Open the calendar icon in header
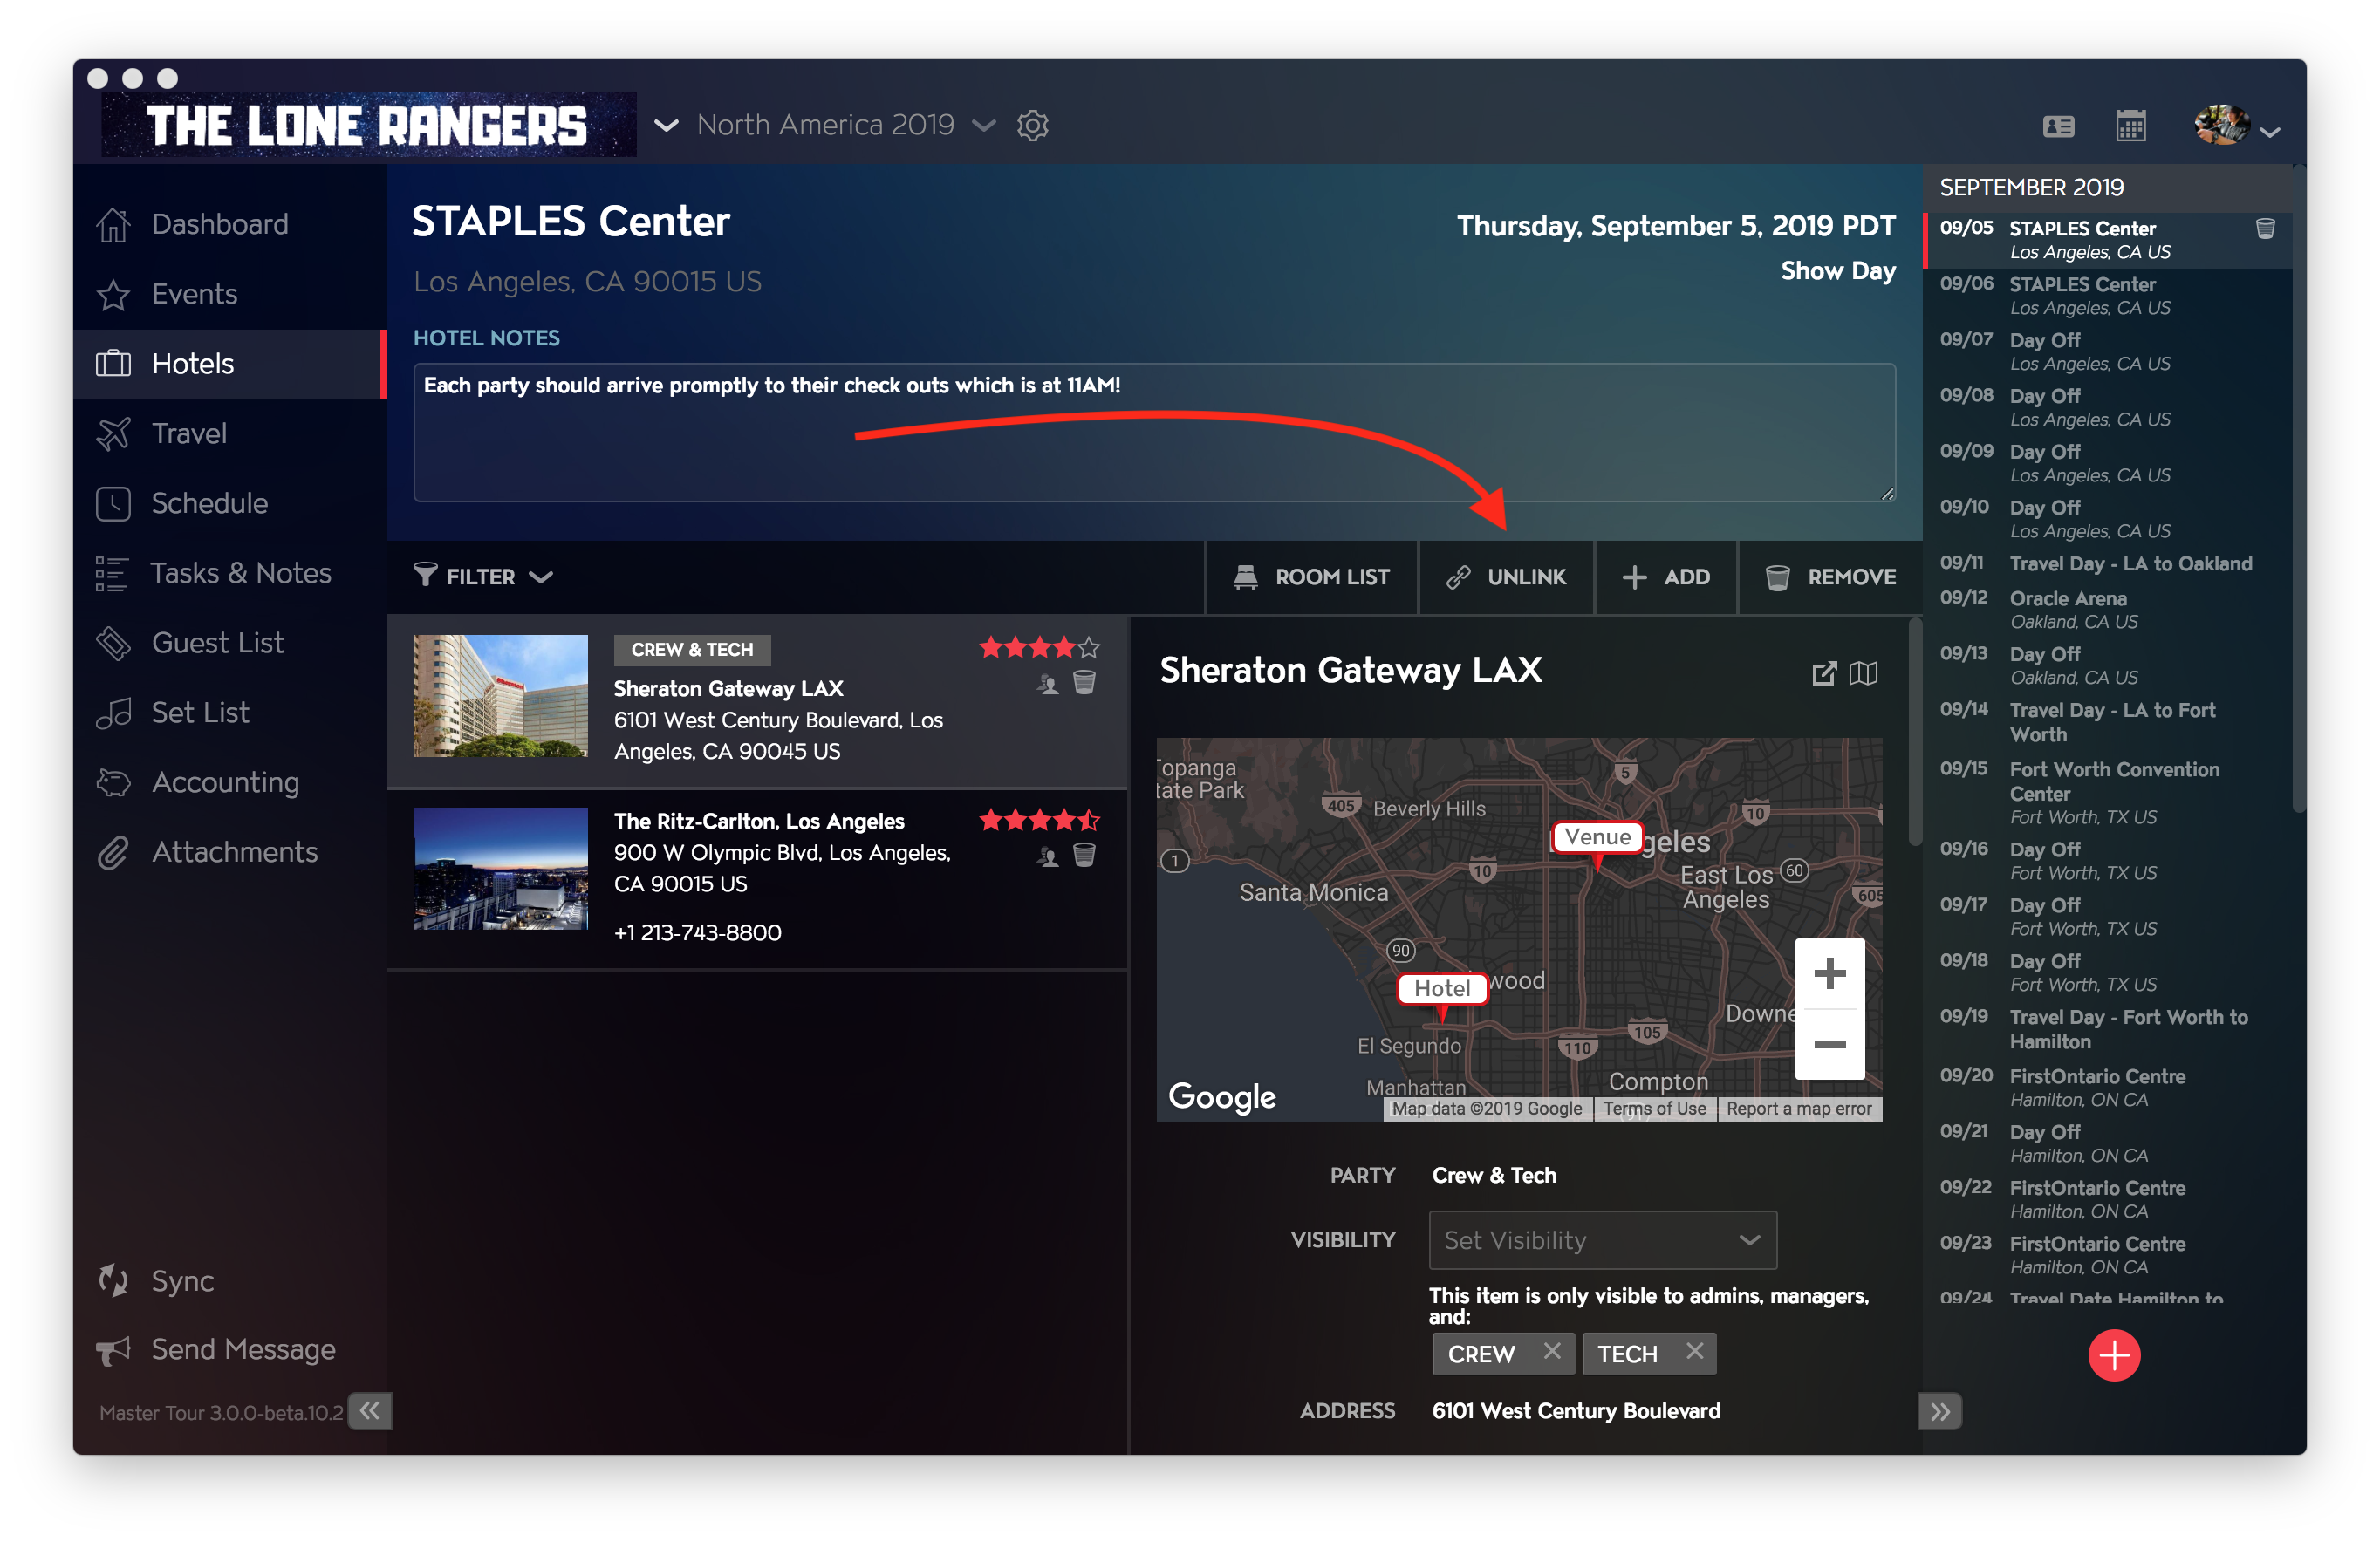The image size is (2380, 1542). pyautogui.click(x=2131, y=126)
